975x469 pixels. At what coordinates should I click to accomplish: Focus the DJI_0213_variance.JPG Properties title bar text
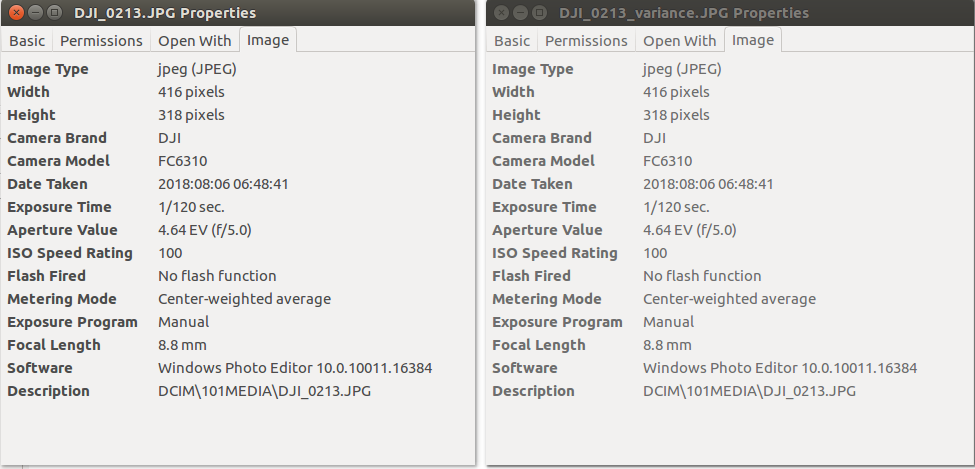coord(684,13)
